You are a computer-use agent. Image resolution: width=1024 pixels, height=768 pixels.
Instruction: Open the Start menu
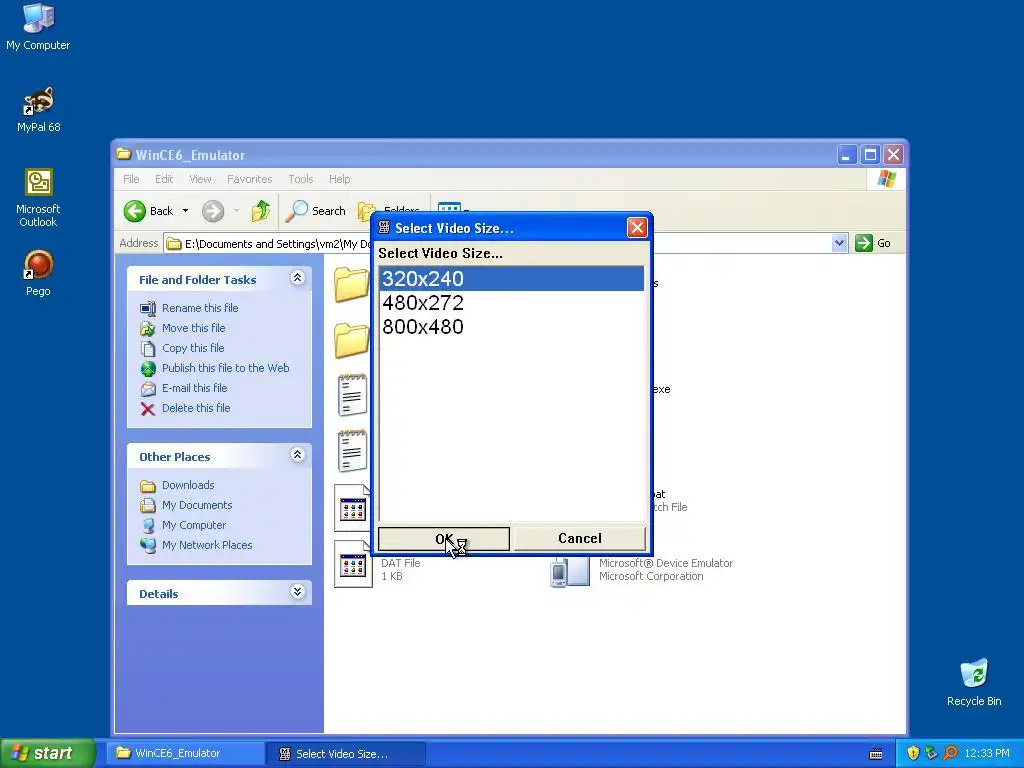(x=47, y=753)
